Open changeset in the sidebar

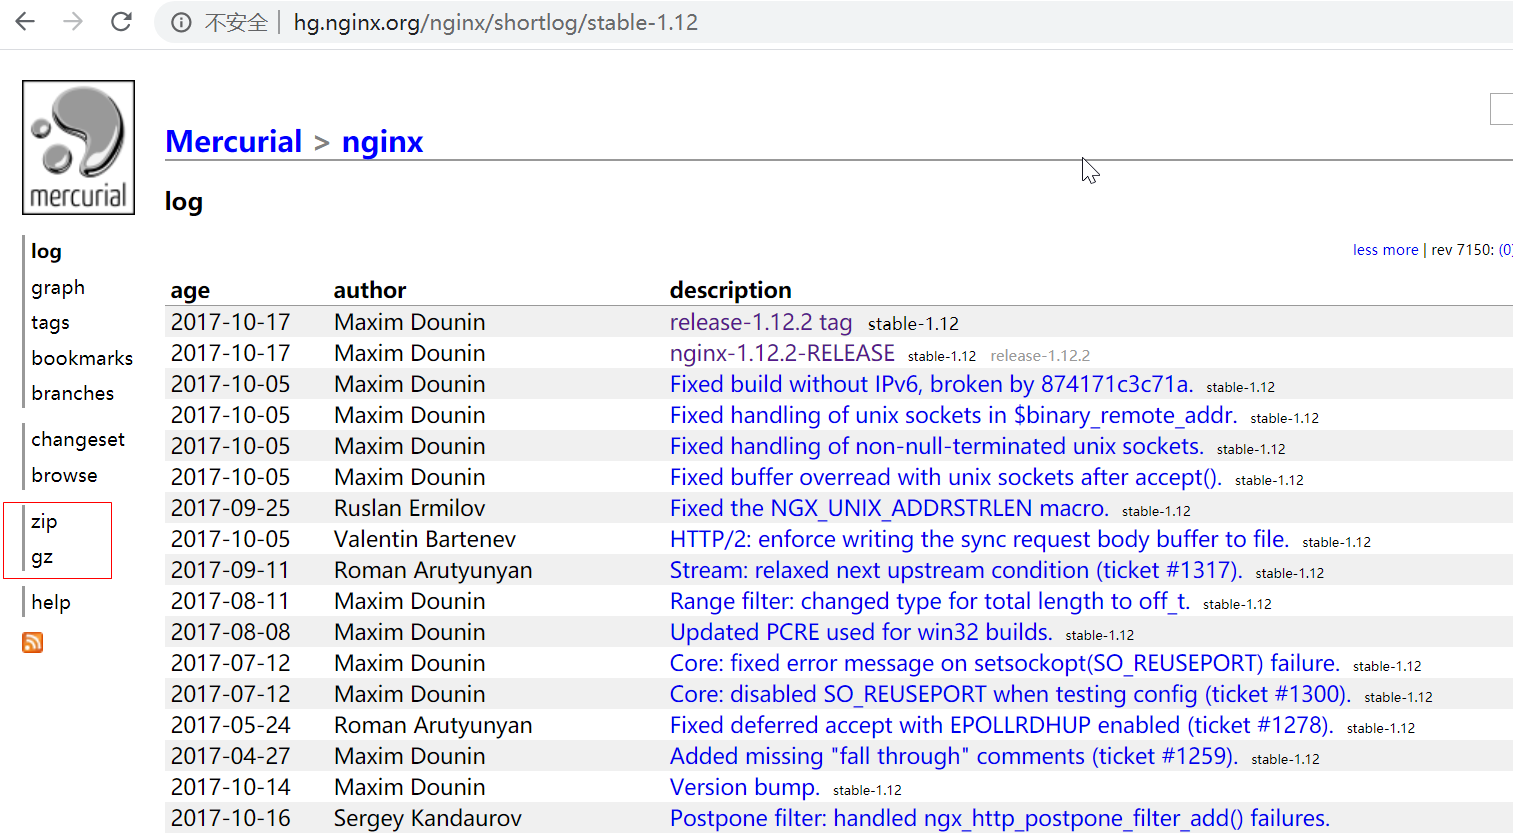tap(78, 440)
